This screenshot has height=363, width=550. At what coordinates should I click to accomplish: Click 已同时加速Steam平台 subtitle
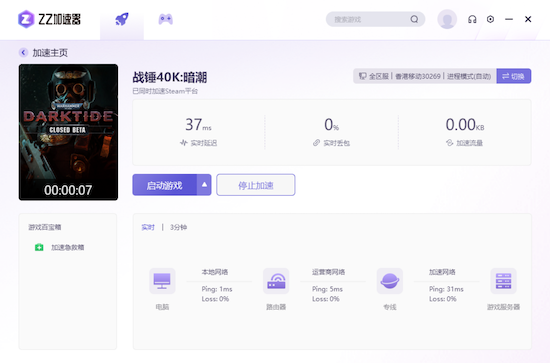point(165,91)
